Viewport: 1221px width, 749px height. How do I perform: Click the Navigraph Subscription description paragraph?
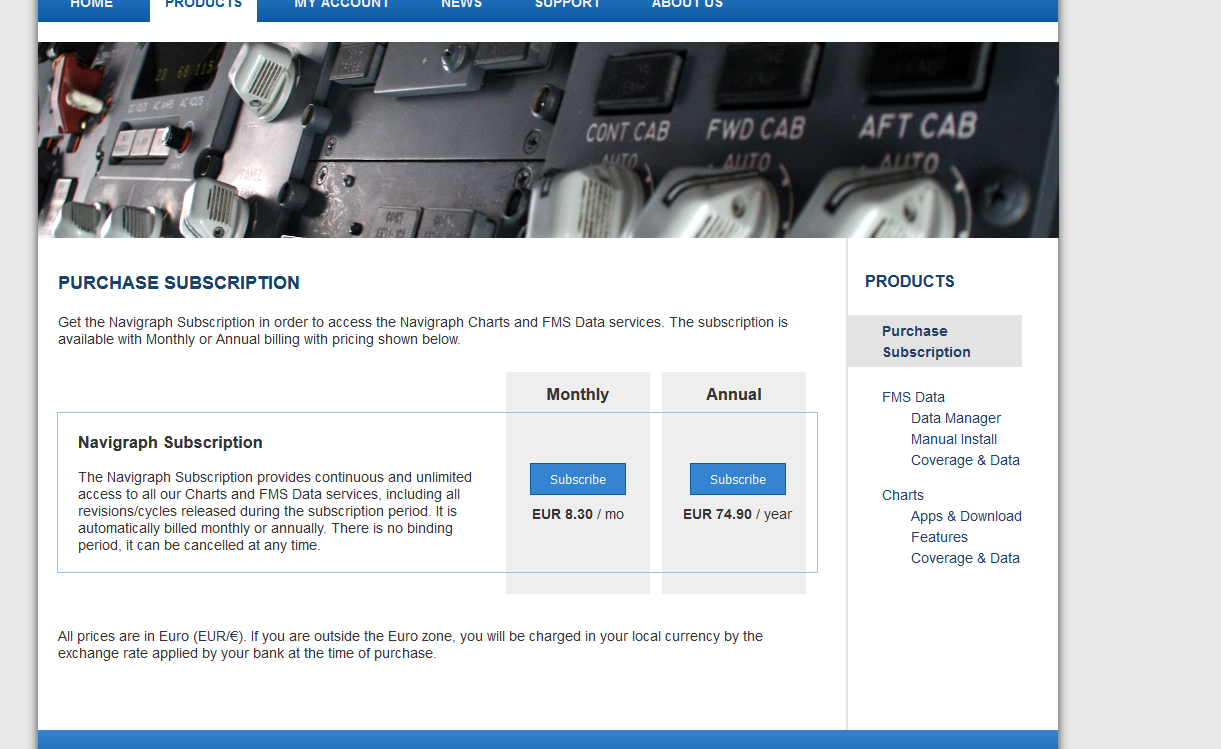[x=275, y=511]
